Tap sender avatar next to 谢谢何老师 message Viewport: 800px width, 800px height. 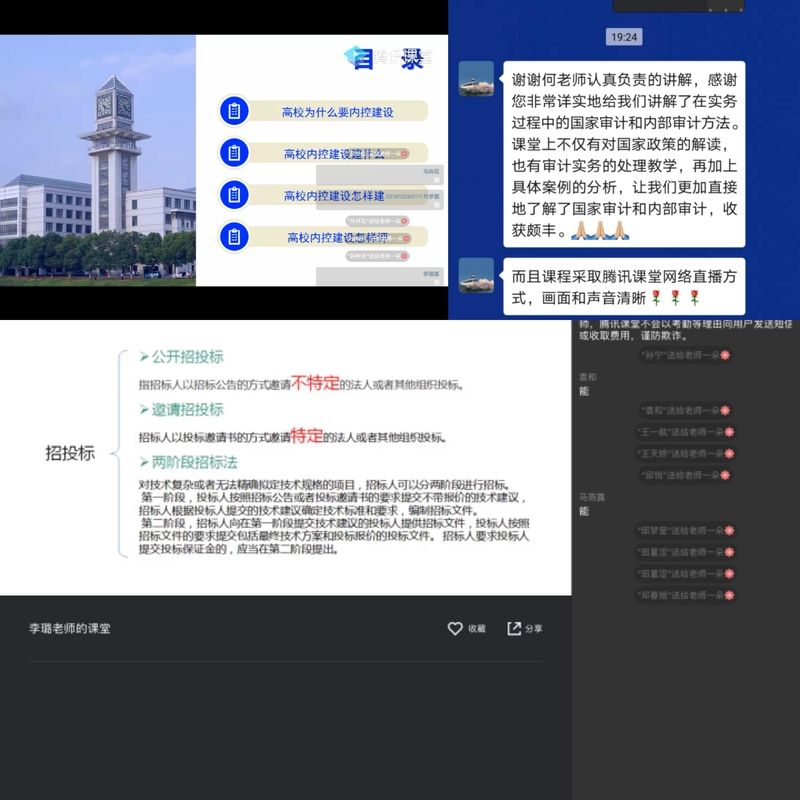476,78
